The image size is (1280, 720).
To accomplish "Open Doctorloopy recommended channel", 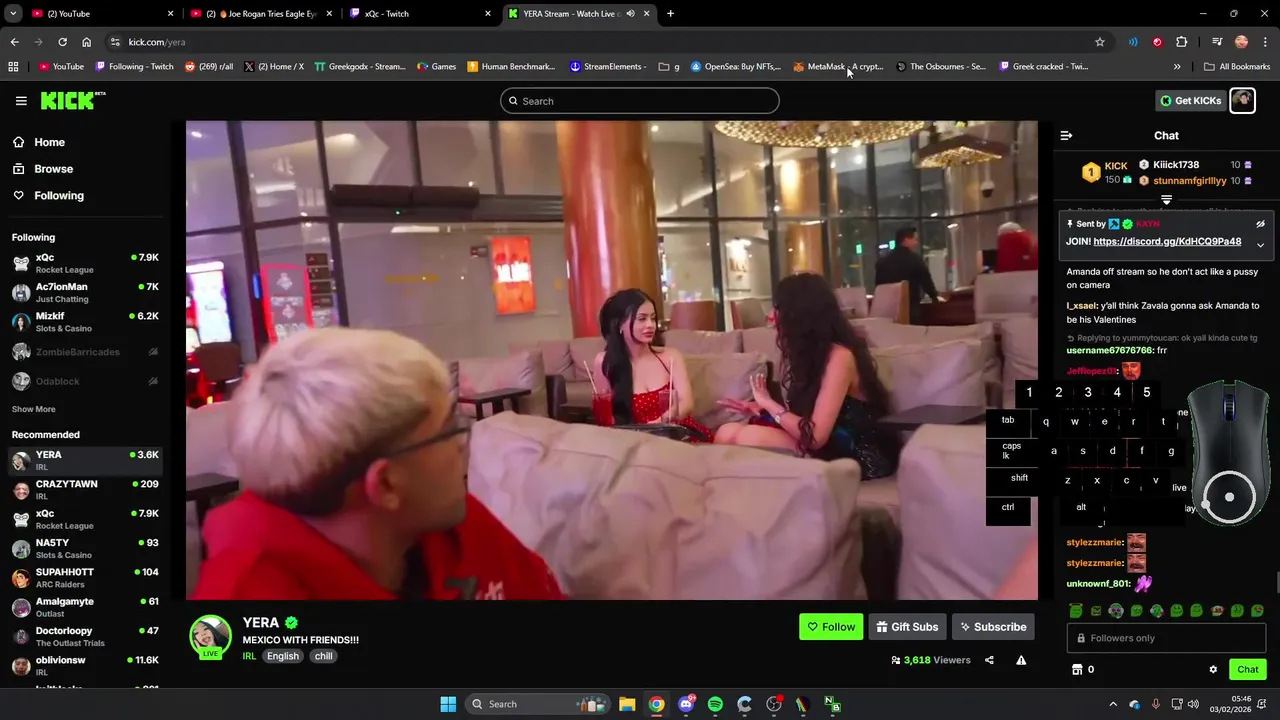I will coord(85,637).
